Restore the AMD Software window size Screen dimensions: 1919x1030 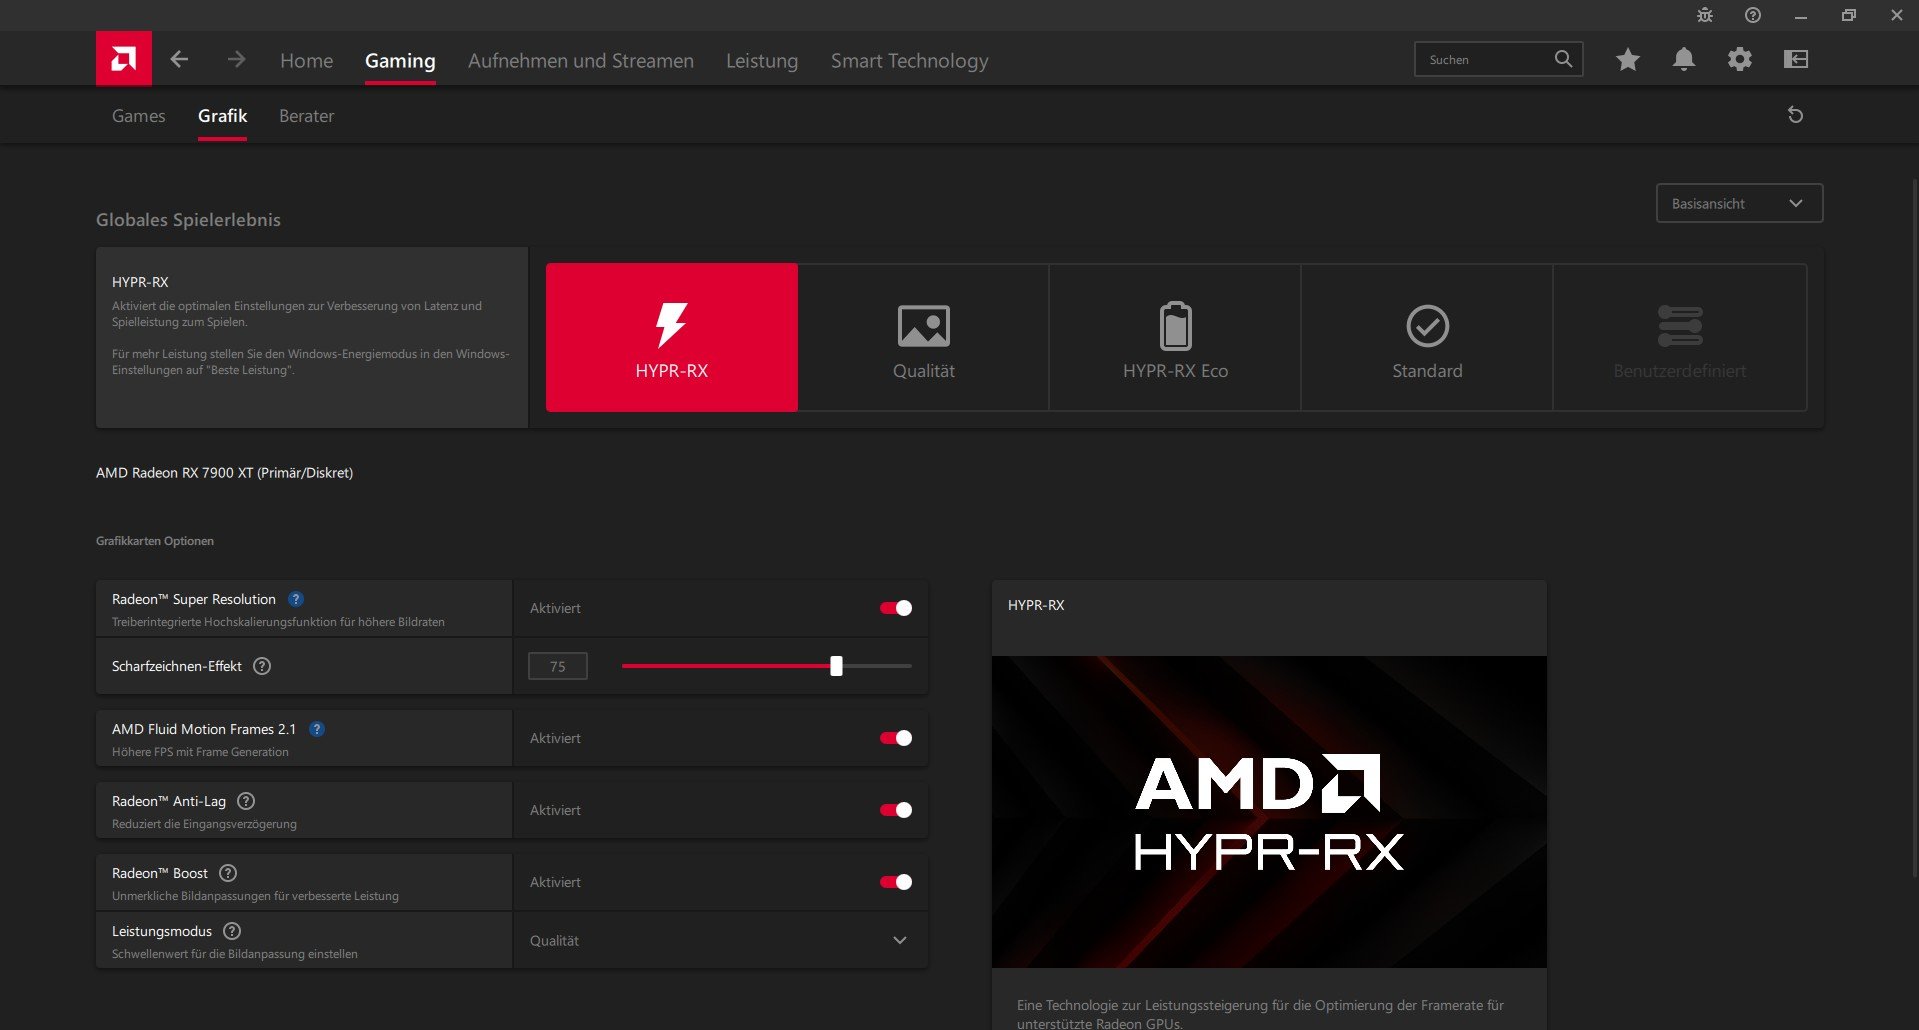click(x=1849, y=15)
